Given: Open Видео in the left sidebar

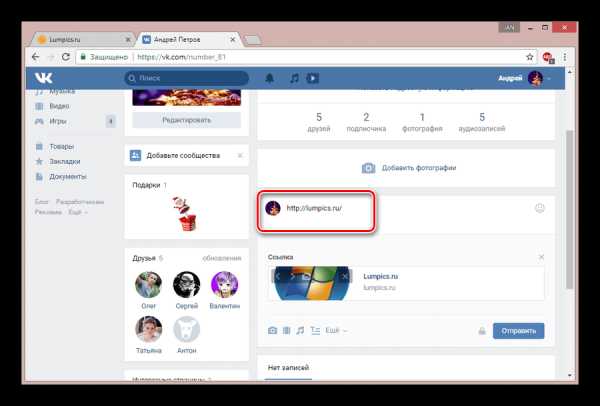Looking at the screenshot, I should (x=59, y=106).
